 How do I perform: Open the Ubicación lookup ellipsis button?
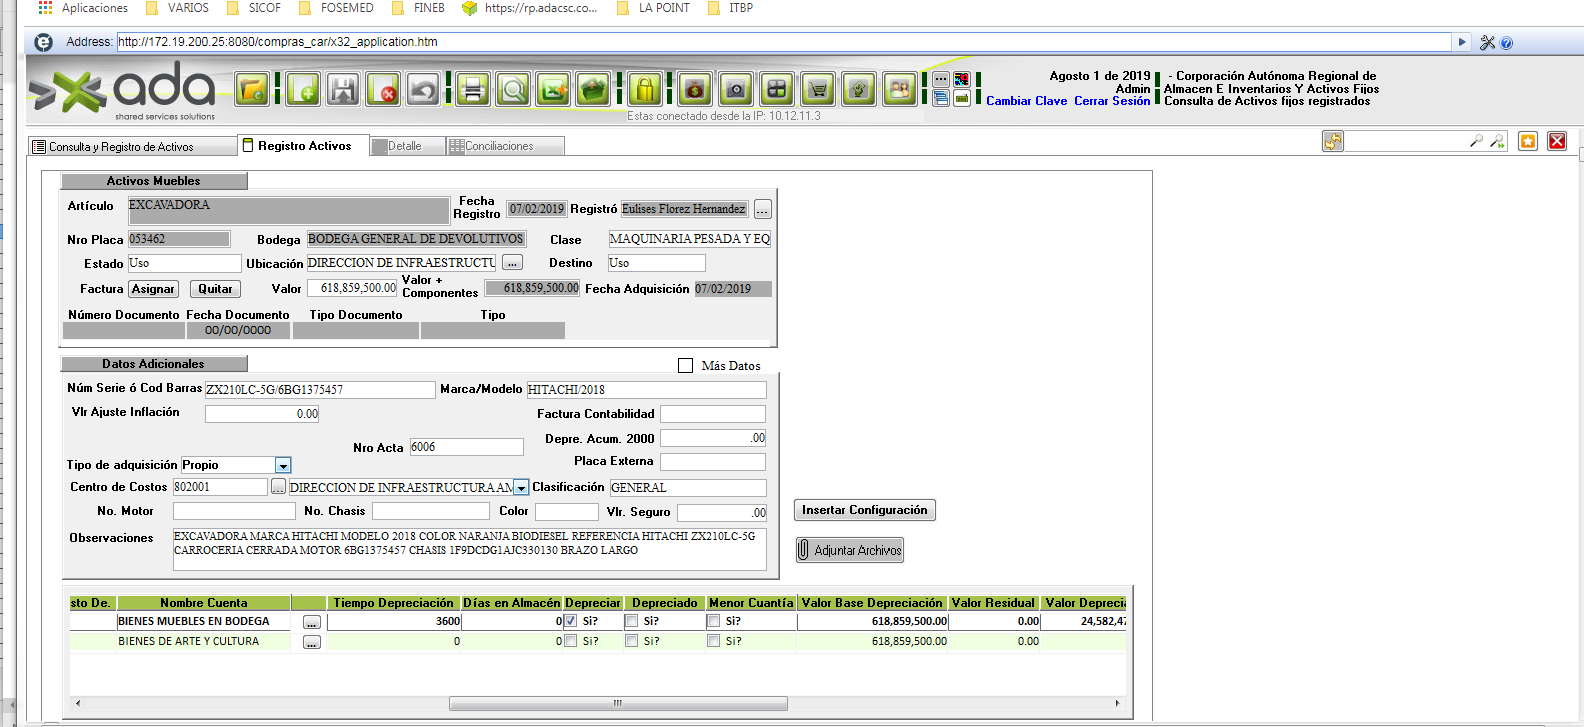pos(512,263)
